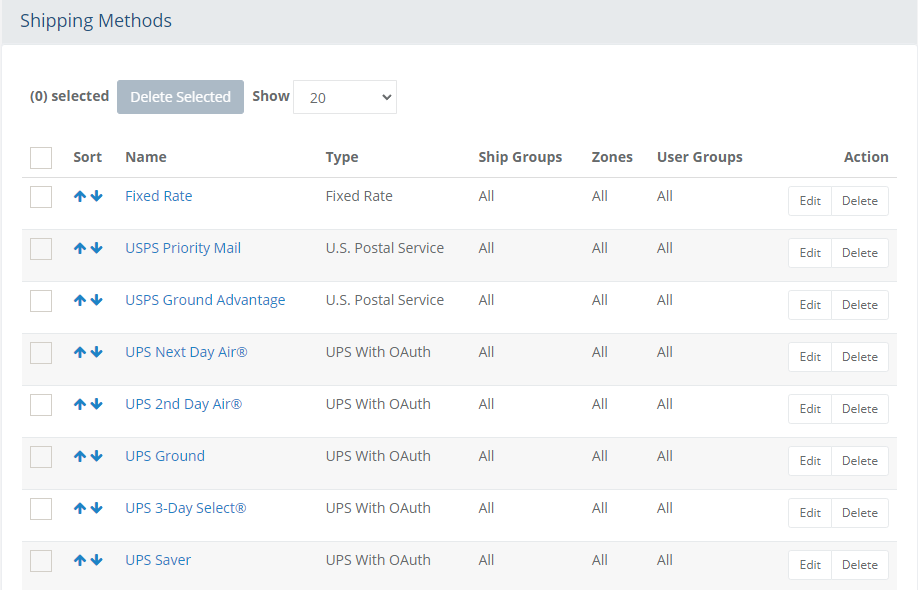
Task: Tick the select-all checkbox in header
Action: (41, 158)
